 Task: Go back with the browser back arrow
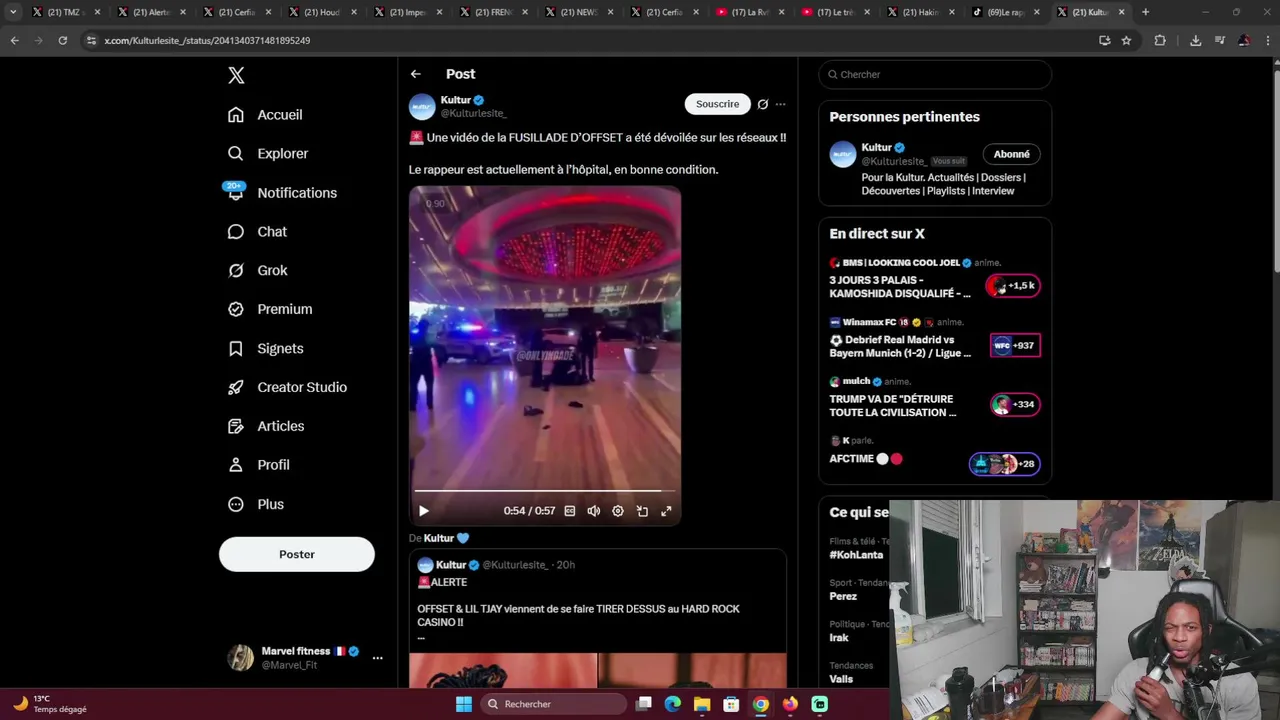click(x=14, y=40)
